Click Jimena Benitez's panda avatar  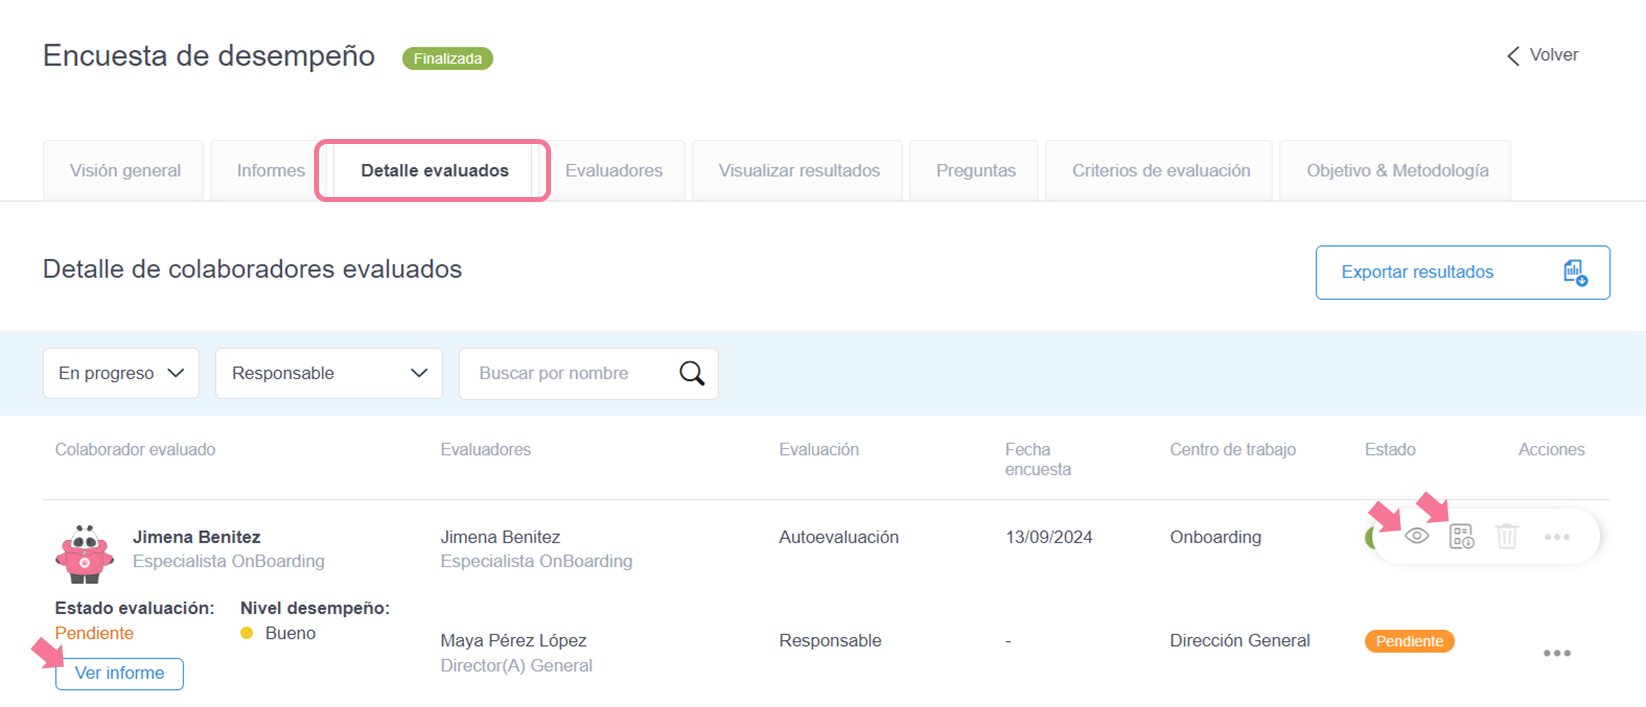tap(85, 553)
